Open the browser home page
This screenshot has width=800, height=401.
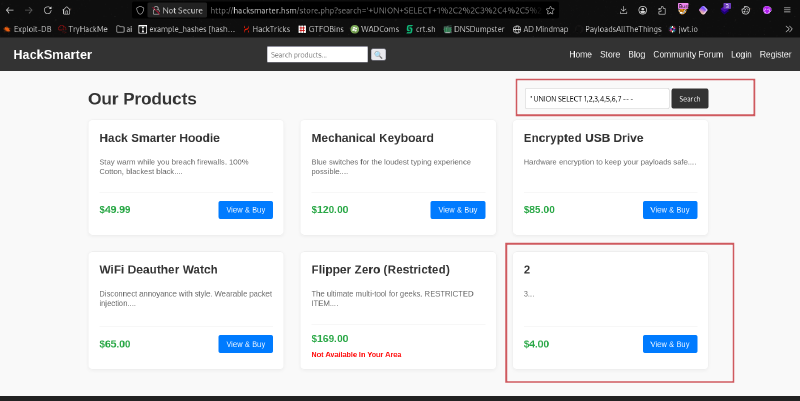(66, 10)
